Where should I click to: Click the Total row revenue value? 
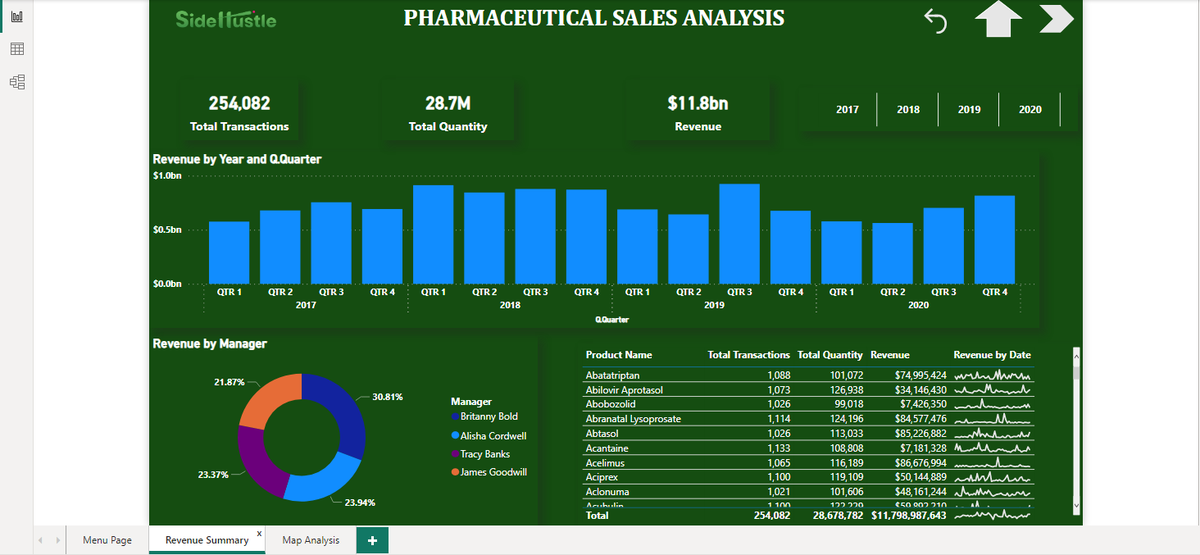pyautogui.click(x=909, y=516)
